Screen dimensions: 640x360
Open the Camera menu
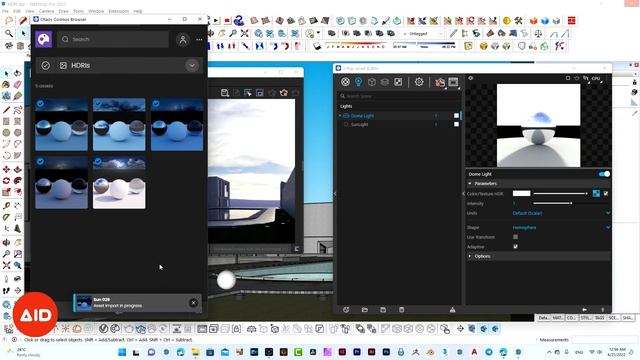(x=46, y=11)
